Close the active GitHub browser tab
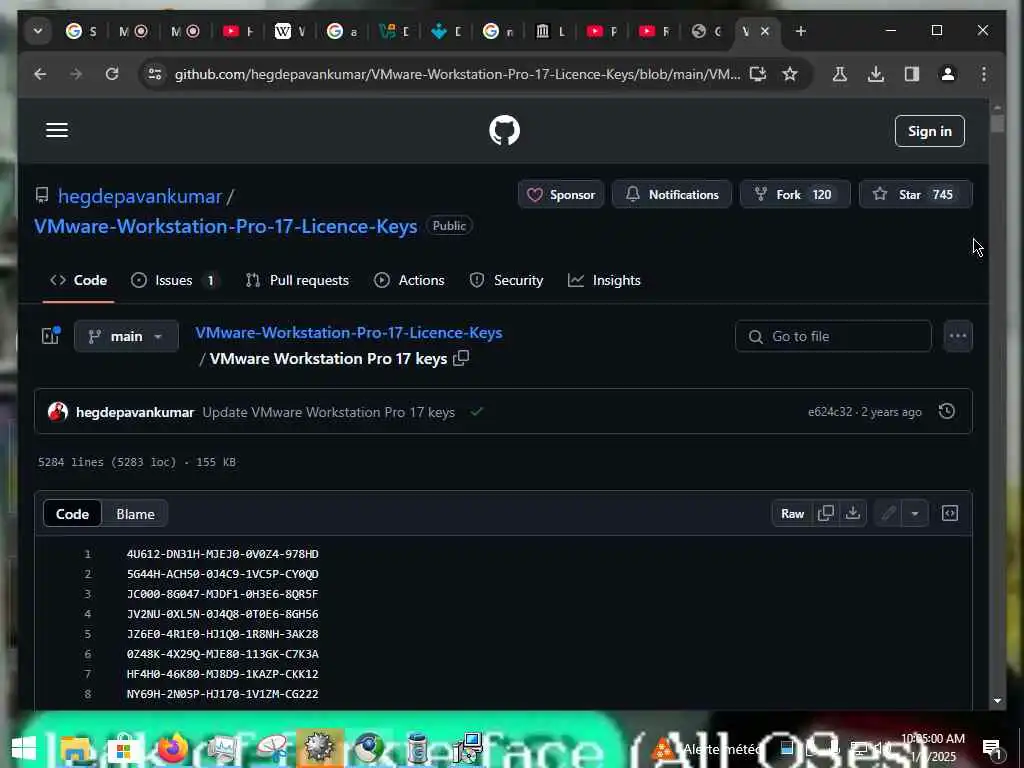The image size is (1024, 768). pos(765,31)
